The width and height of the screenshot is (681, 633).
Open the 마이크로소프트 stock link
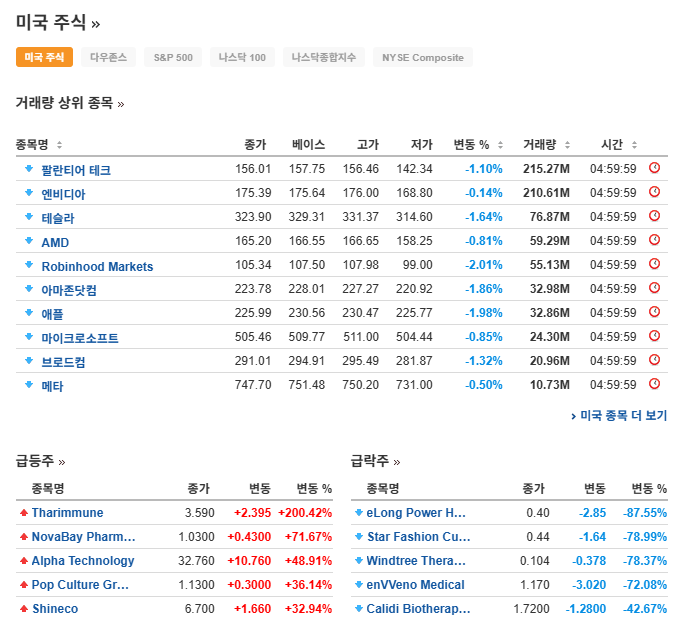[80, 338]
